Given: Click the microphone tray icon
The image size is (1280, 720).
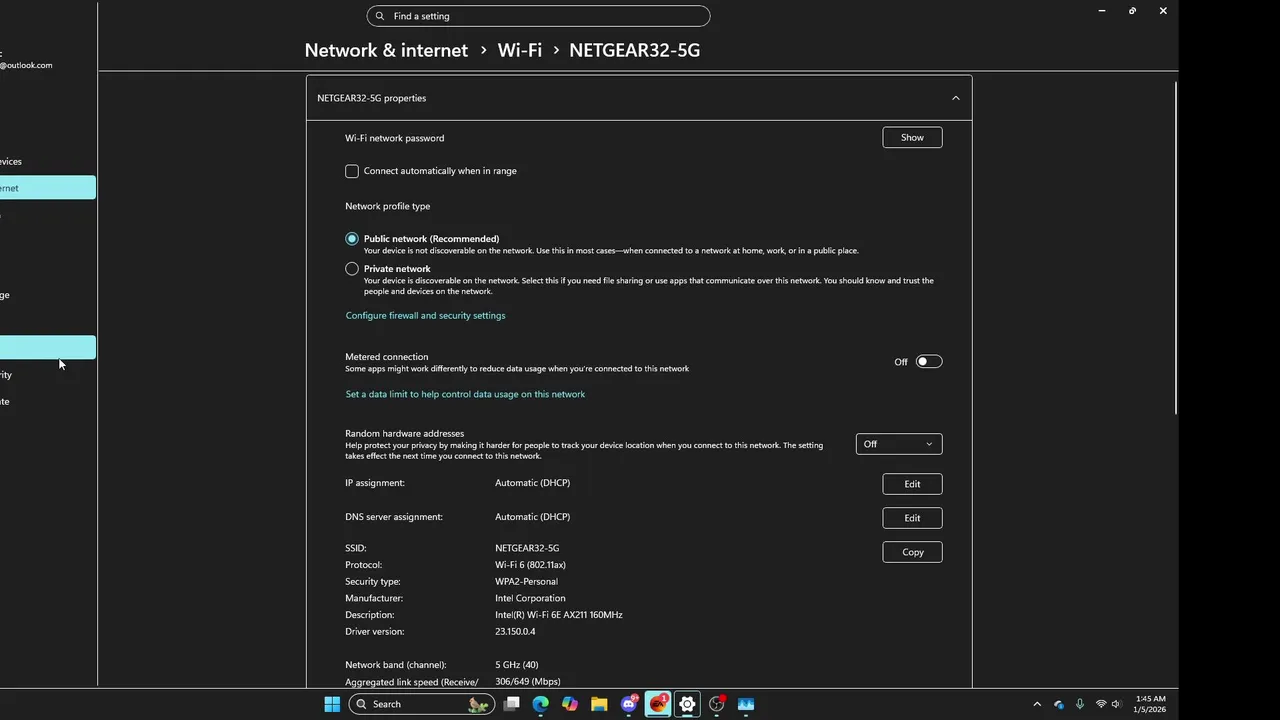Looking at the screenshot, I should 1080,704.
